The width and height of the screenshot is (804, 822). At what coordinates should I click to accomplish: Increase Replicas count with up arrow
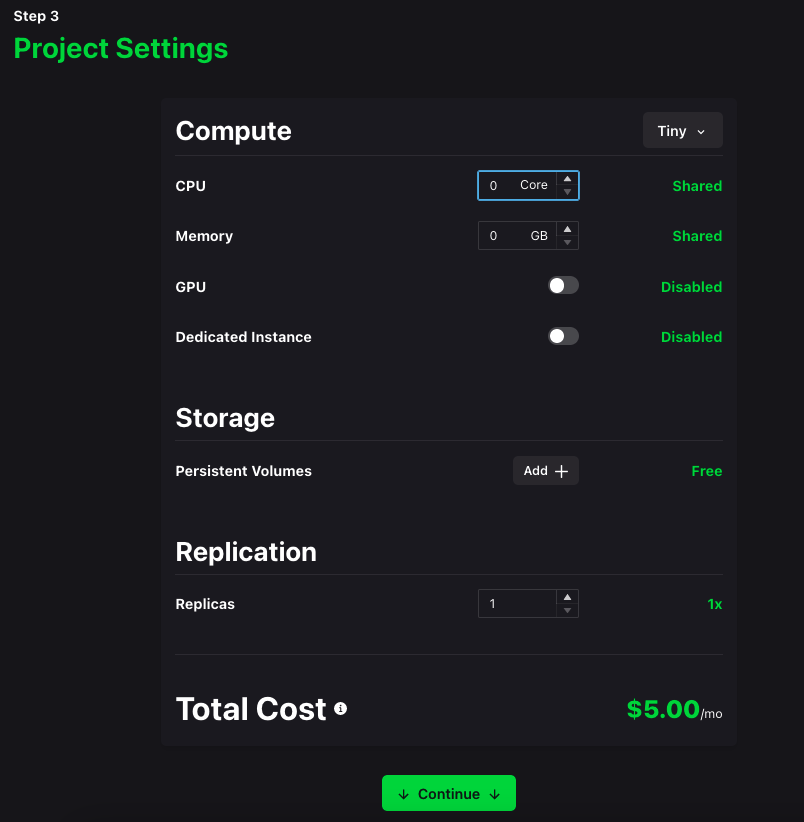(567, 597)
